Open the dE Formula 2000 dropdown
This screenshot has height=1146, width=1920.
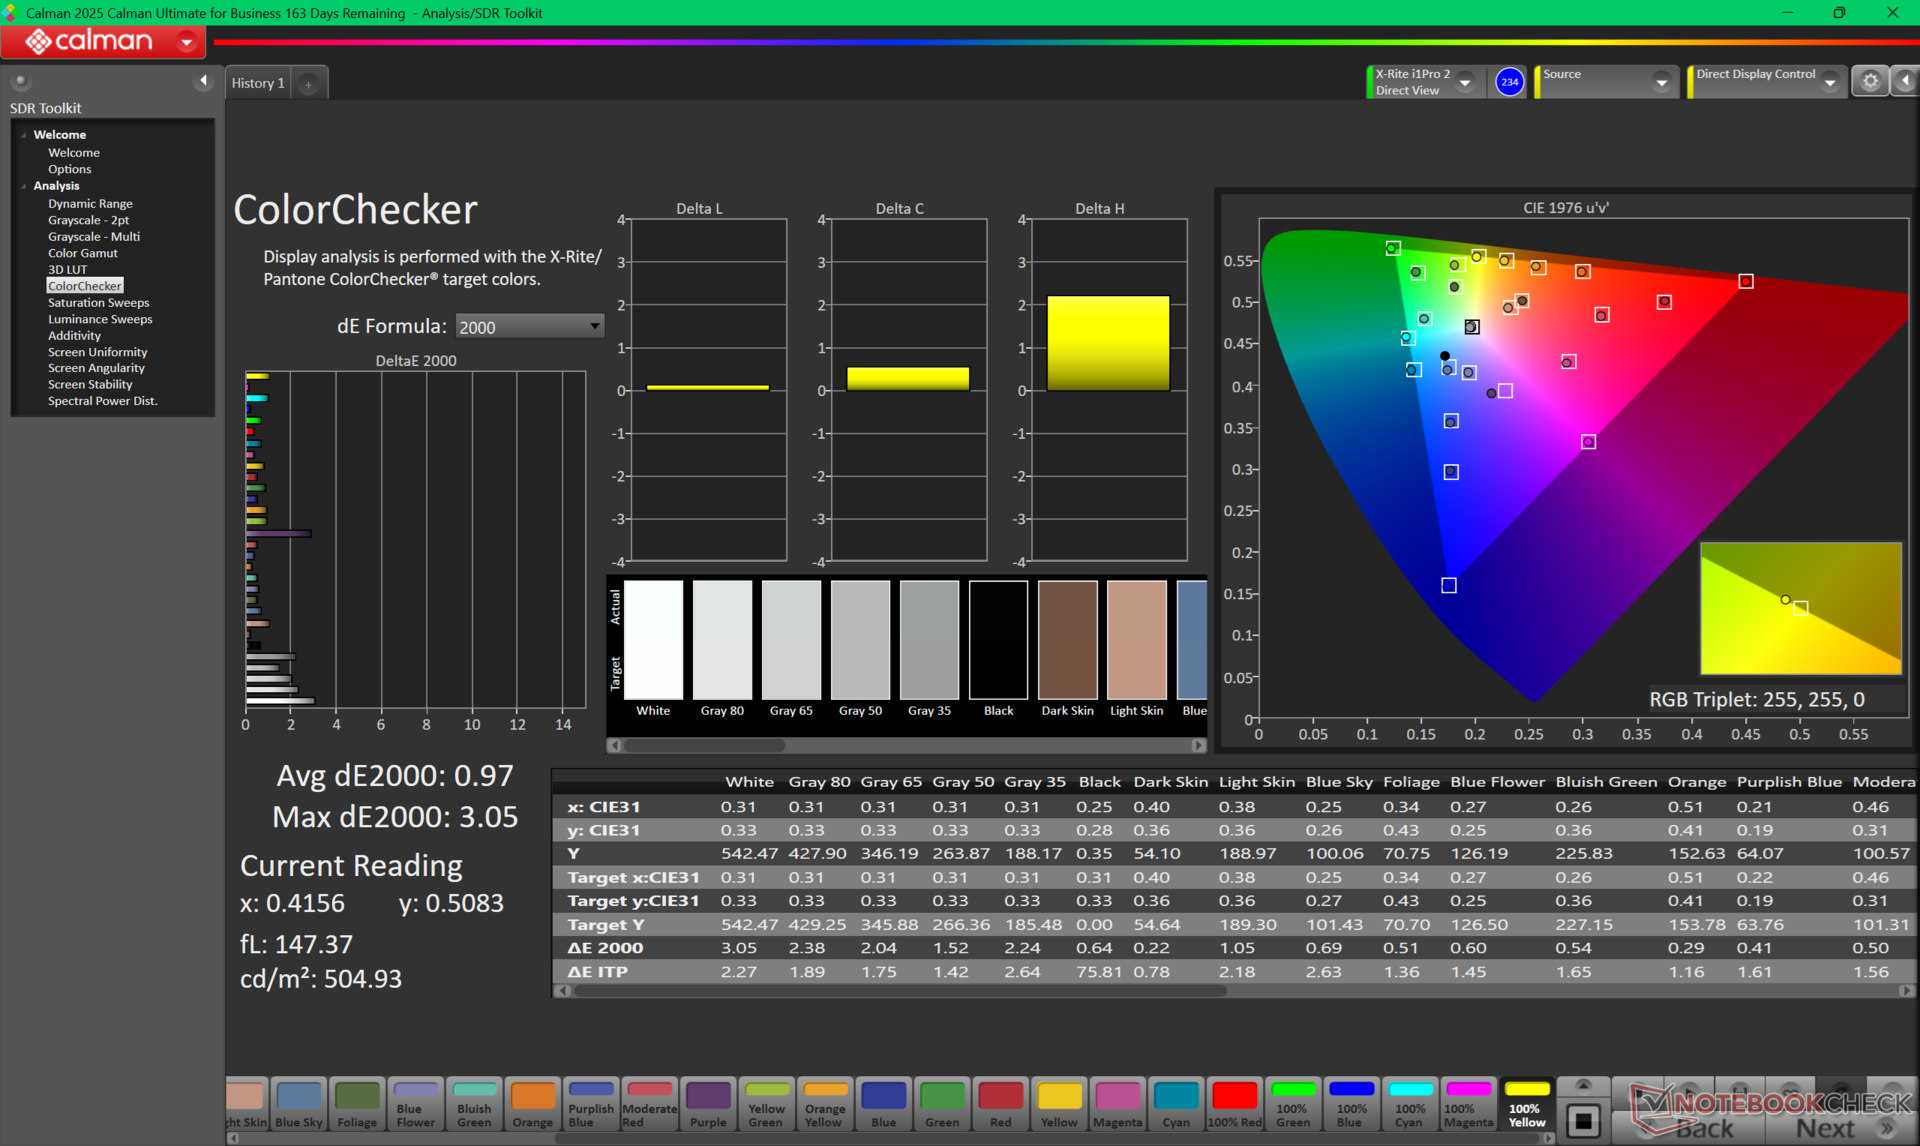click(x=529, y=327)
